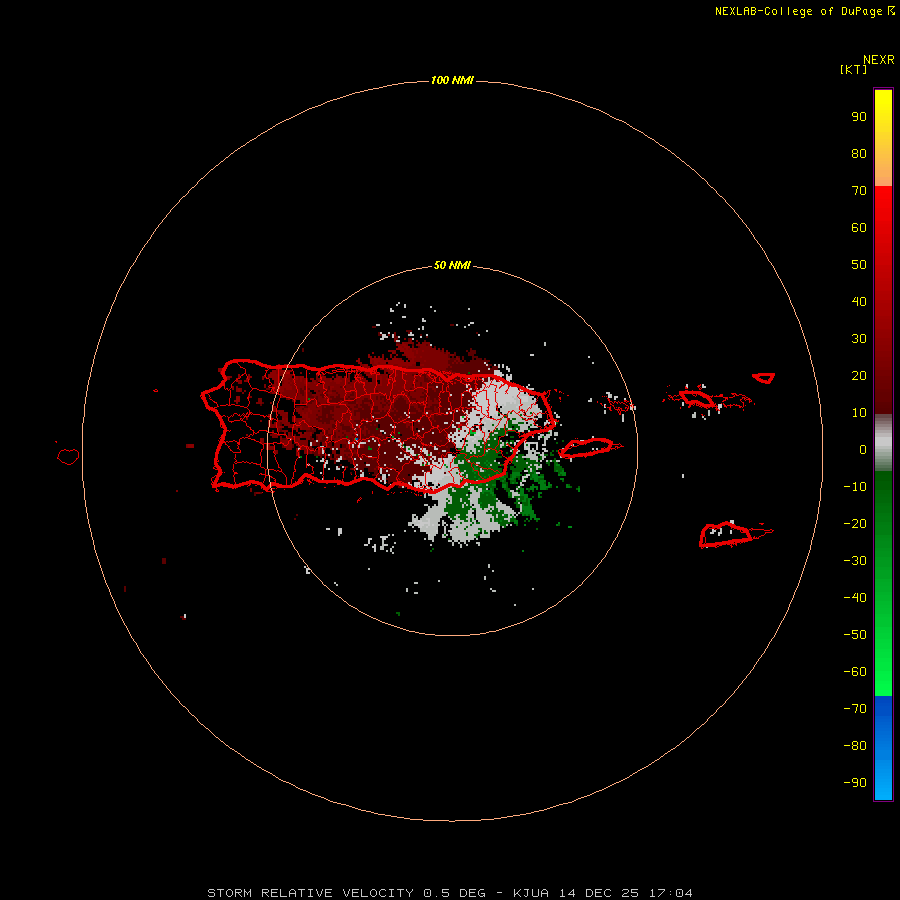Click the 50 NMI range ring label
900x900 pixels.
452,265
